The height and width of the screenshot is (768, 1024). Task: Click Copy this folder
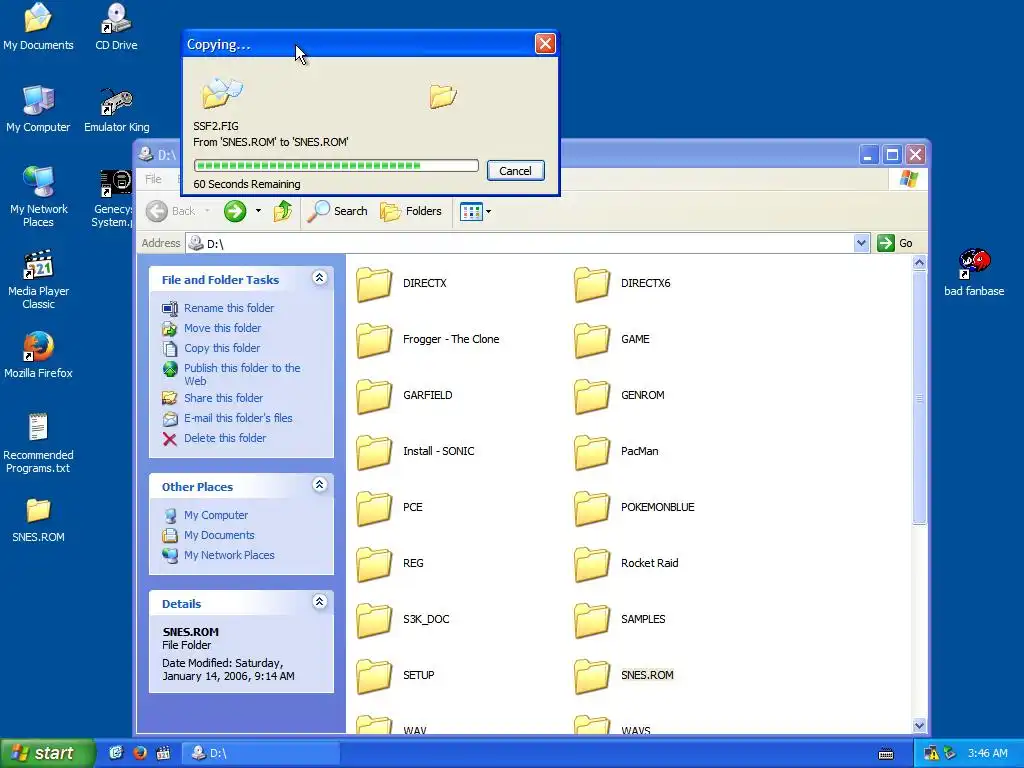coord(211,348)
